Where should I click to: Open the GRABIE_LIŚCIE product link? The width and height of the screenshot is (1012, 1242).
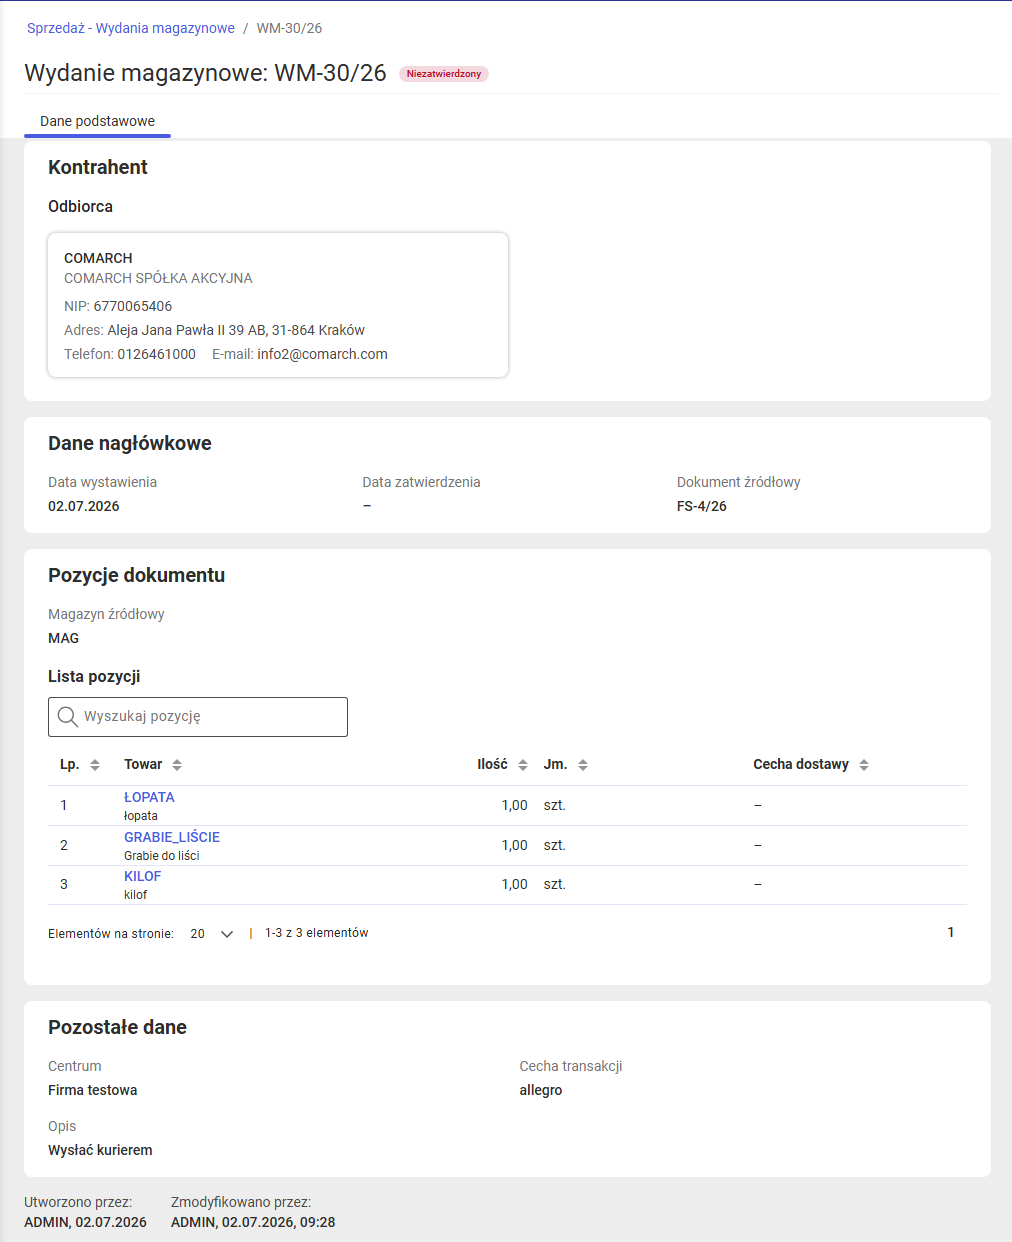[x=172, y=837]
